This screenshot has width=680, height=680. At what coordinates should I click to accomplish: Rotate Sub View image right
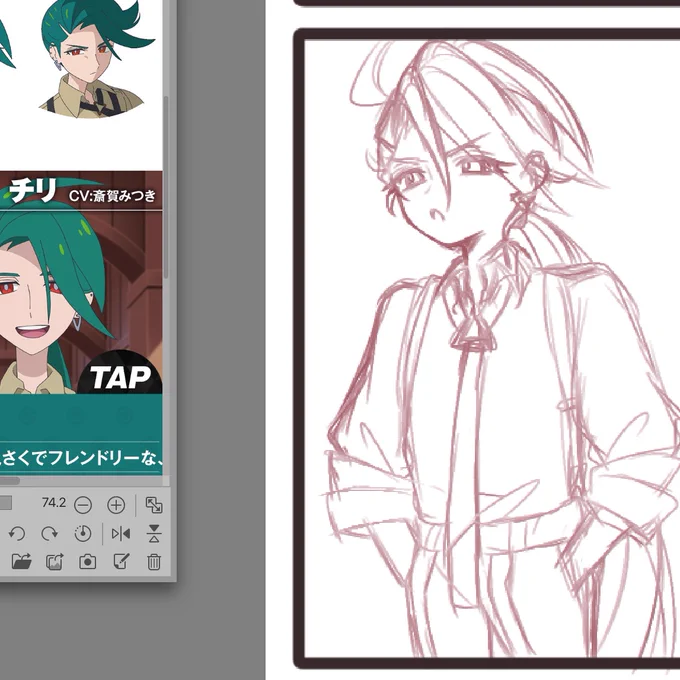[x=49, y=533]
